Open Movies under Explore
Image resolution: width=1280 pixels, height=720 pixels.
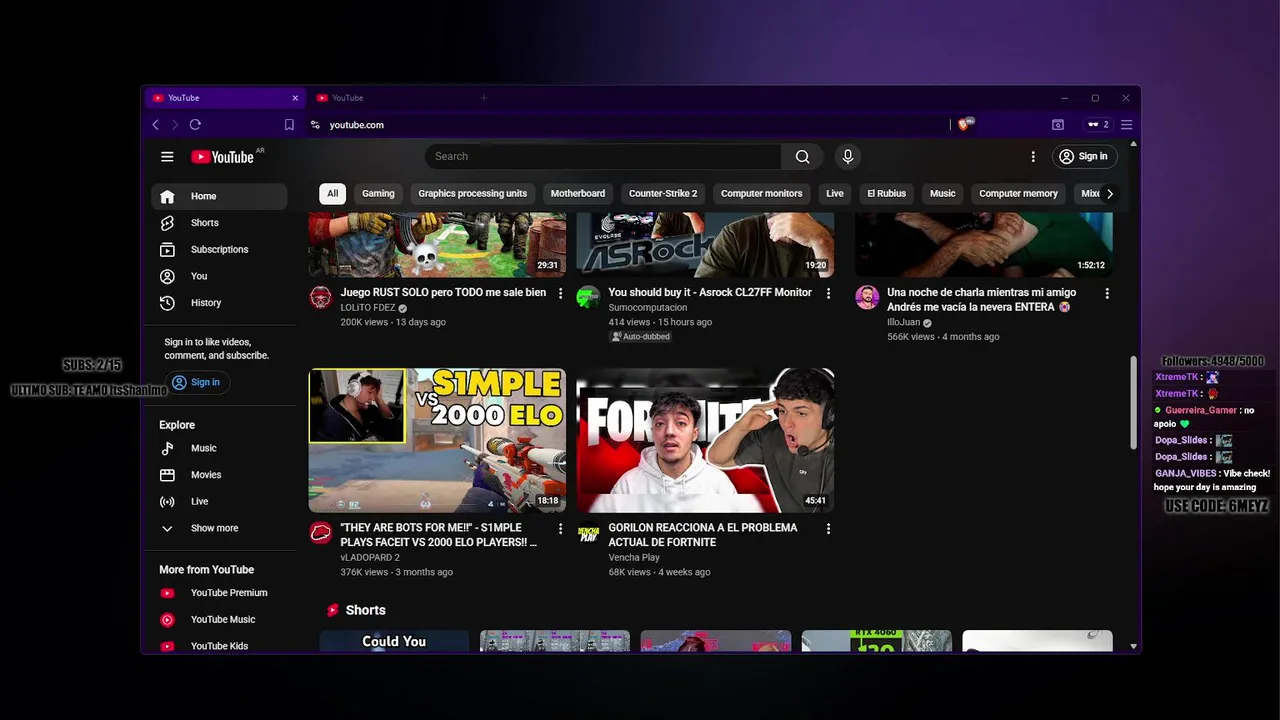219,475
